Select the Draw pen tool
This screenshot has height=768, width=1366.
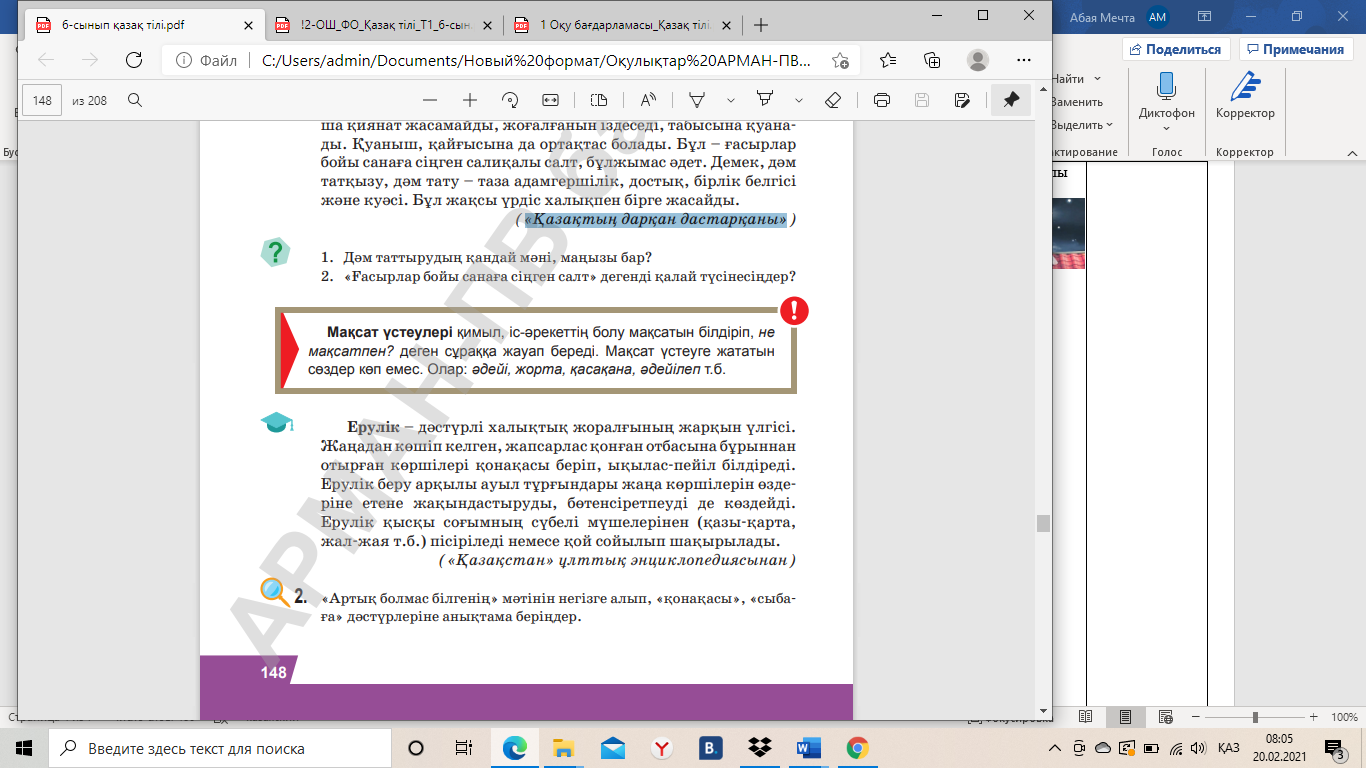point(697,100)
